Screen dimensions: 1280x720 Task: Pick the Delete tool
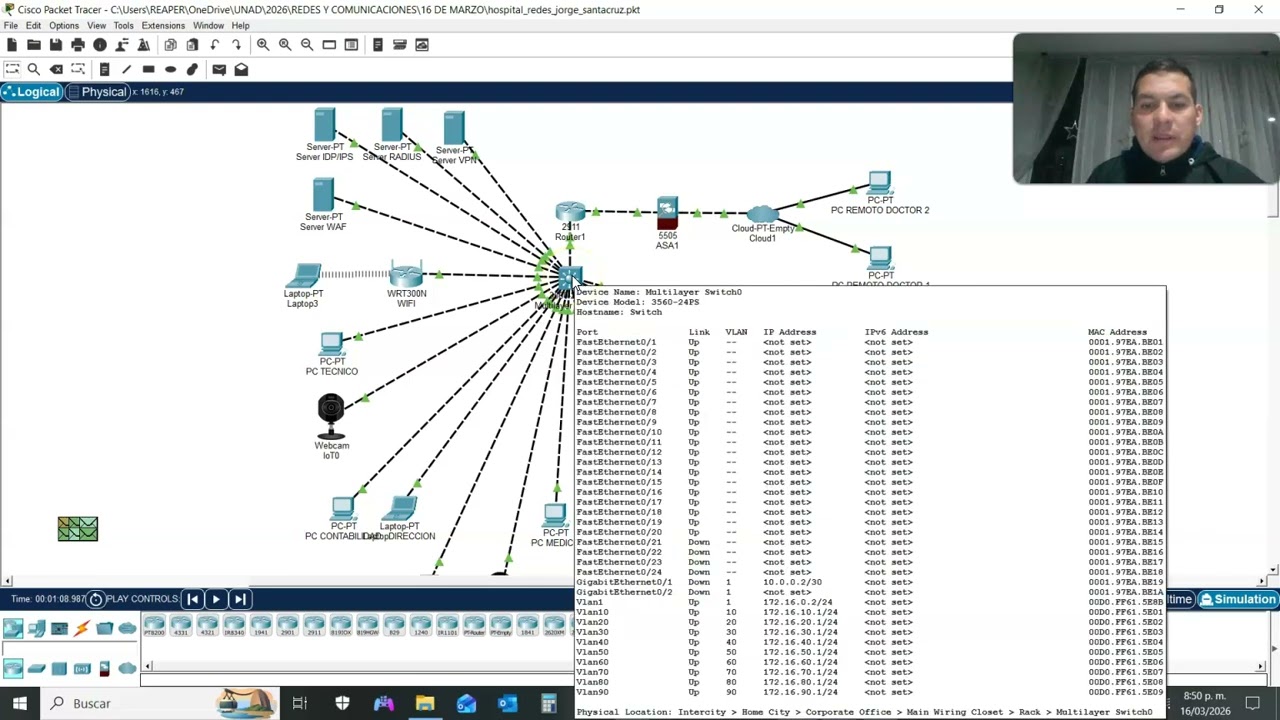pyautogui.click(x=56, y=69)
